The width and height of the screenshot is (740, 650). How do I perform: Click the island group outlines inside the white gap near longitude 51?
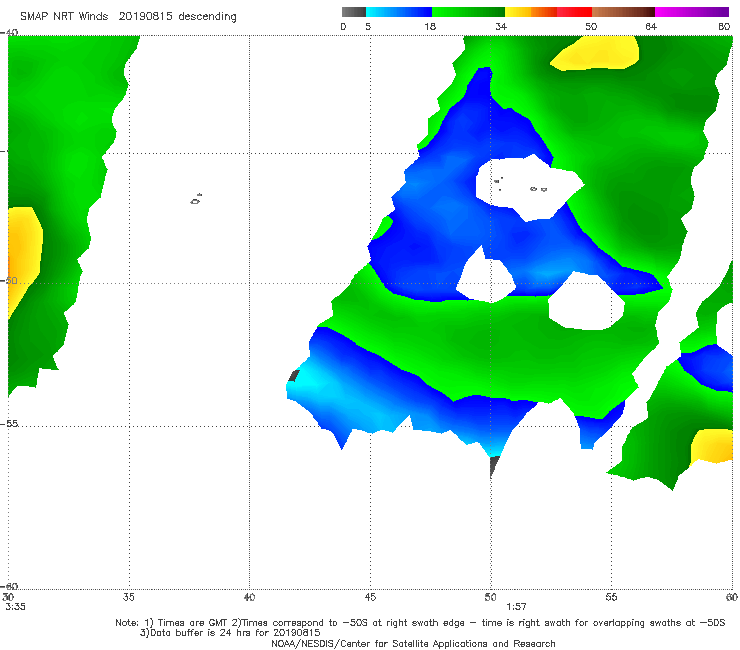(521, 185)
